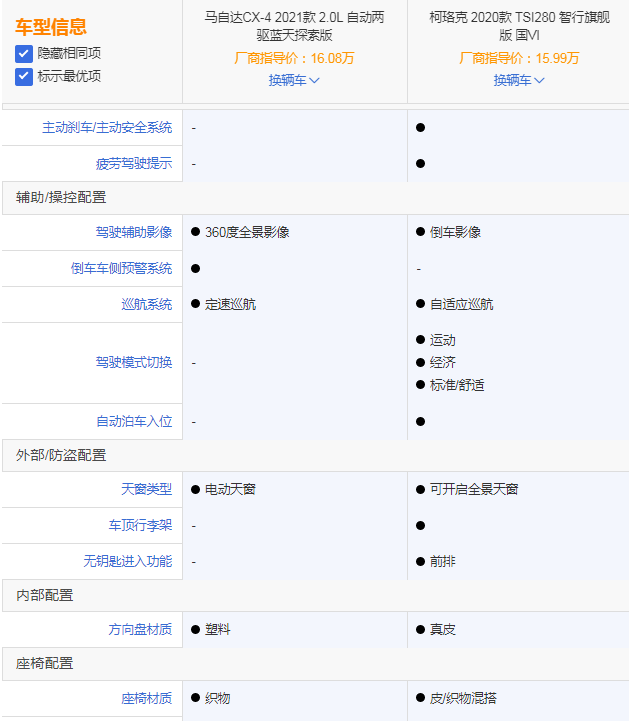Open the 方向盘材质 link

140,630
